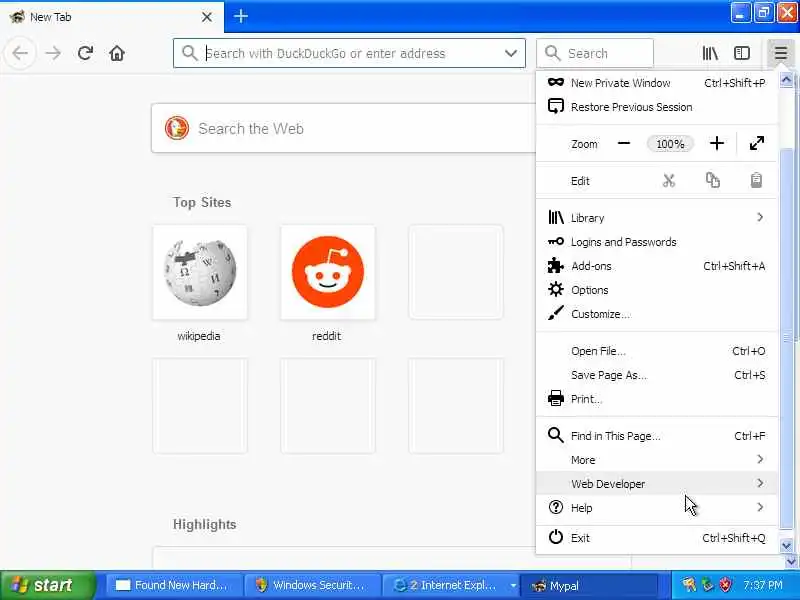This screenshot has height=600, width=800.
Task: Focus the address bar field
Action: tap(349, 53)
